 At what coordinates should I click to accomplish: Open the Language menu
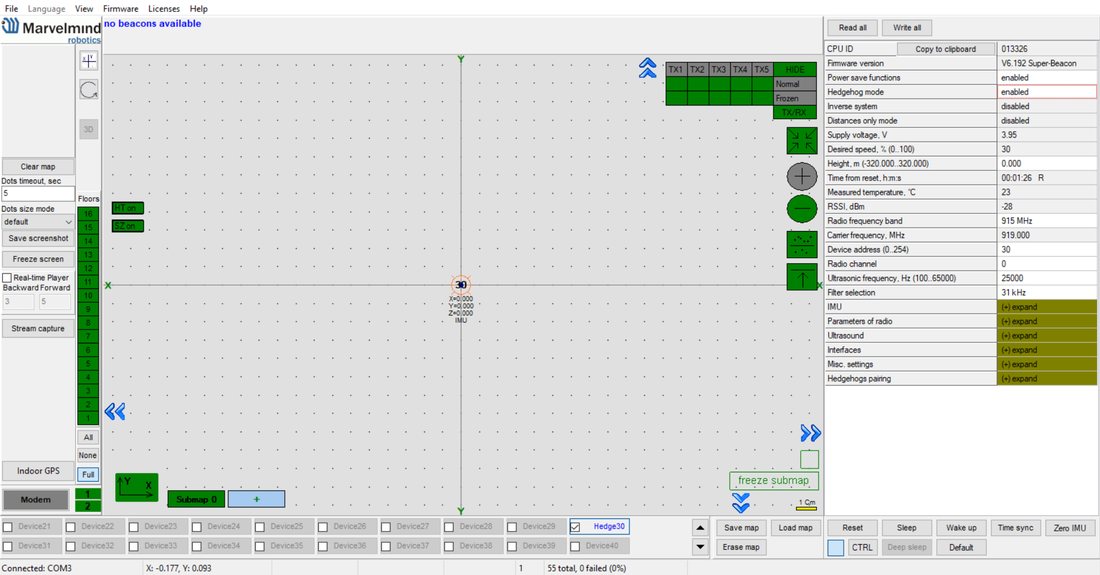46,8
